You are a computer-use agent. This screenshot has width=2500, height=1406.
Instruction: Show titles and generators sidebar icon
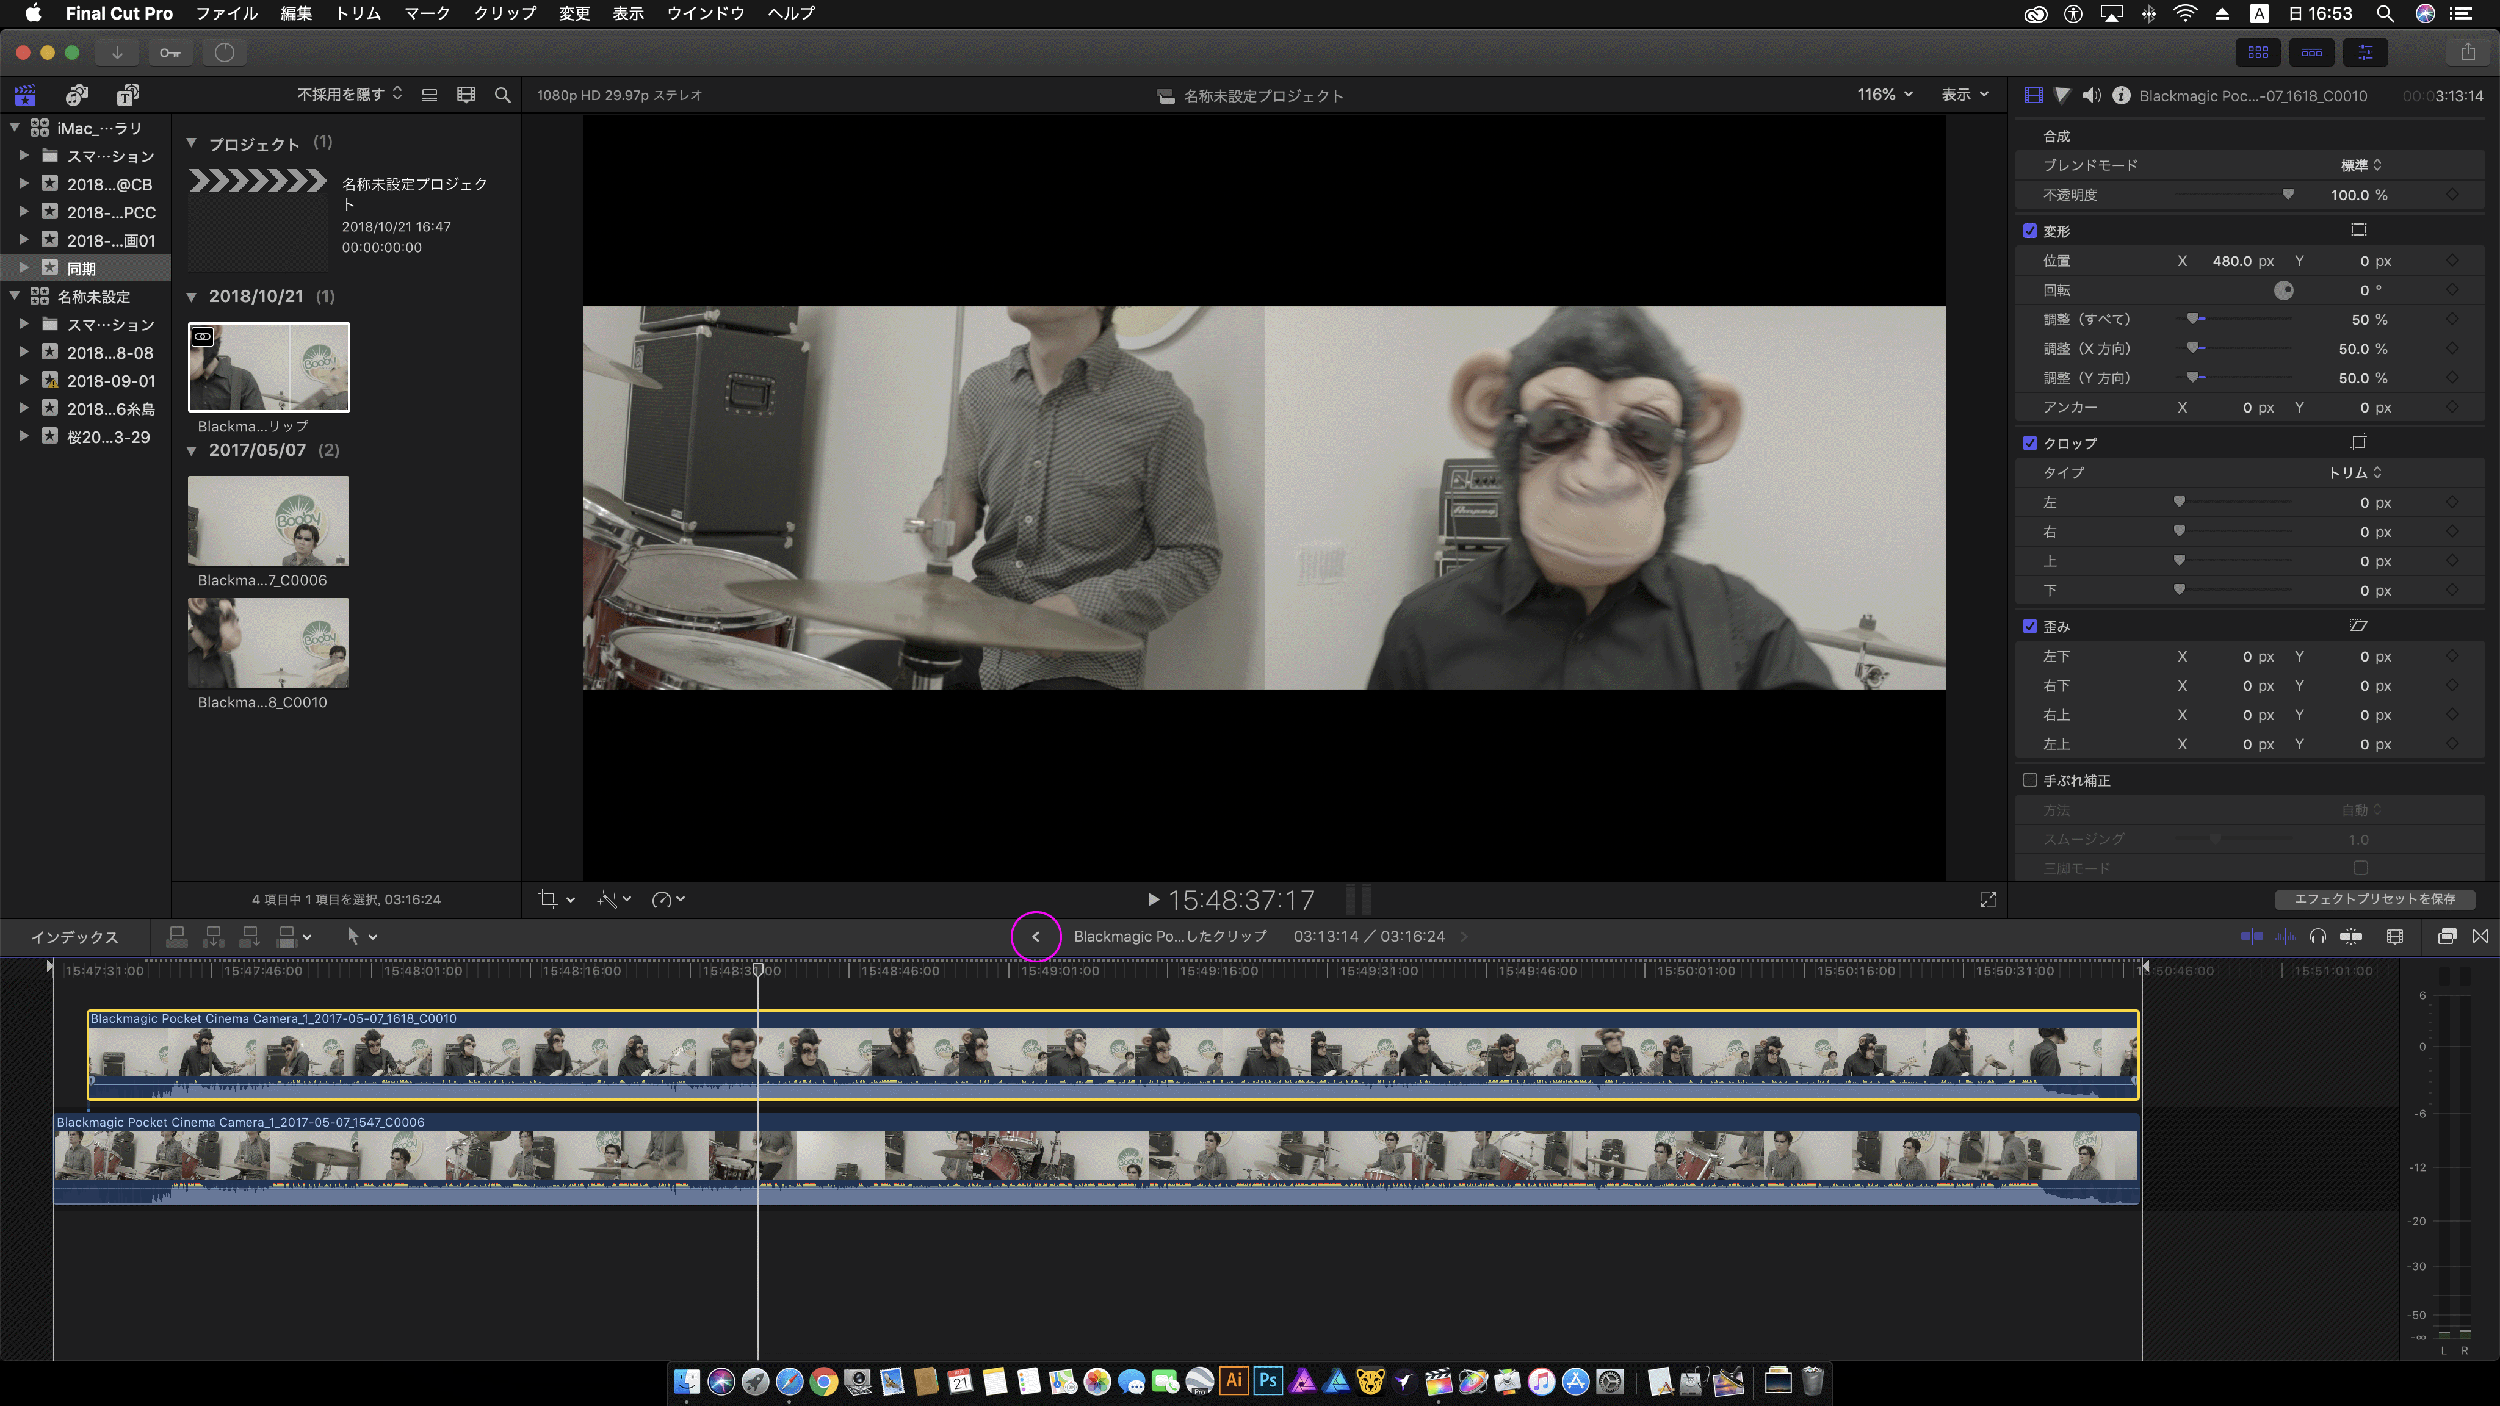(x=127, y=95)
